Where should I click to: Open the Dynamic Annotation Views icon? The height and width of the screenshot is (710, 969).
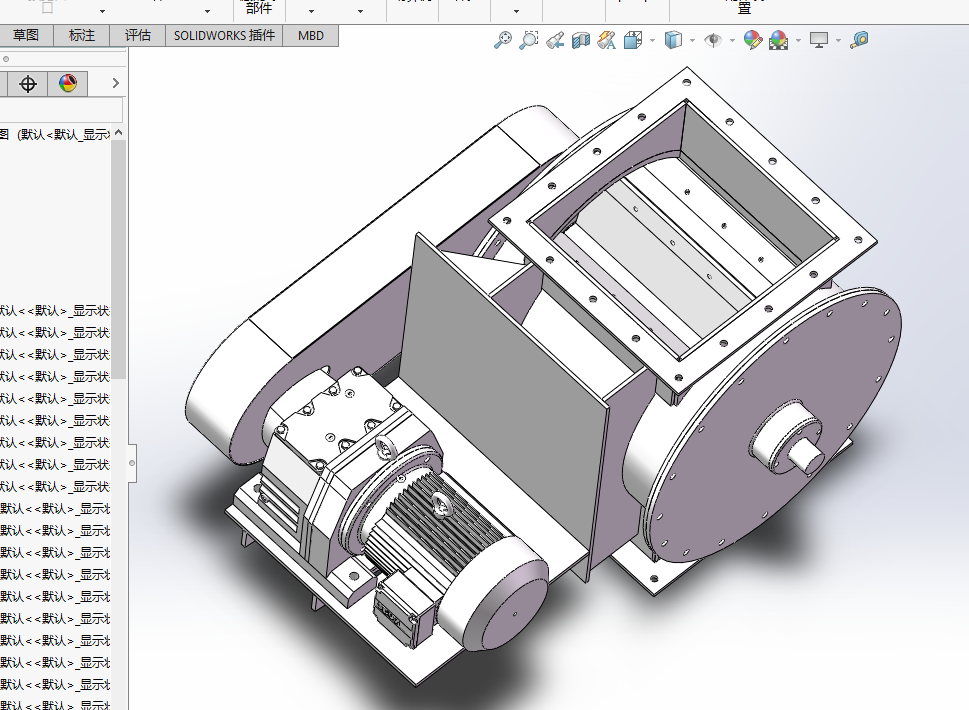[606, 40]
